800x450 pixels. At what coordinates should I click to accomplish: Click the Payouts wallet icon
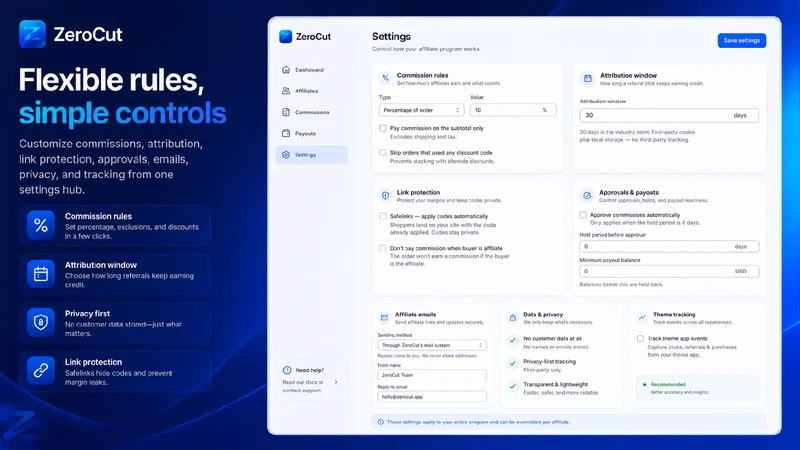coord(286,133)
